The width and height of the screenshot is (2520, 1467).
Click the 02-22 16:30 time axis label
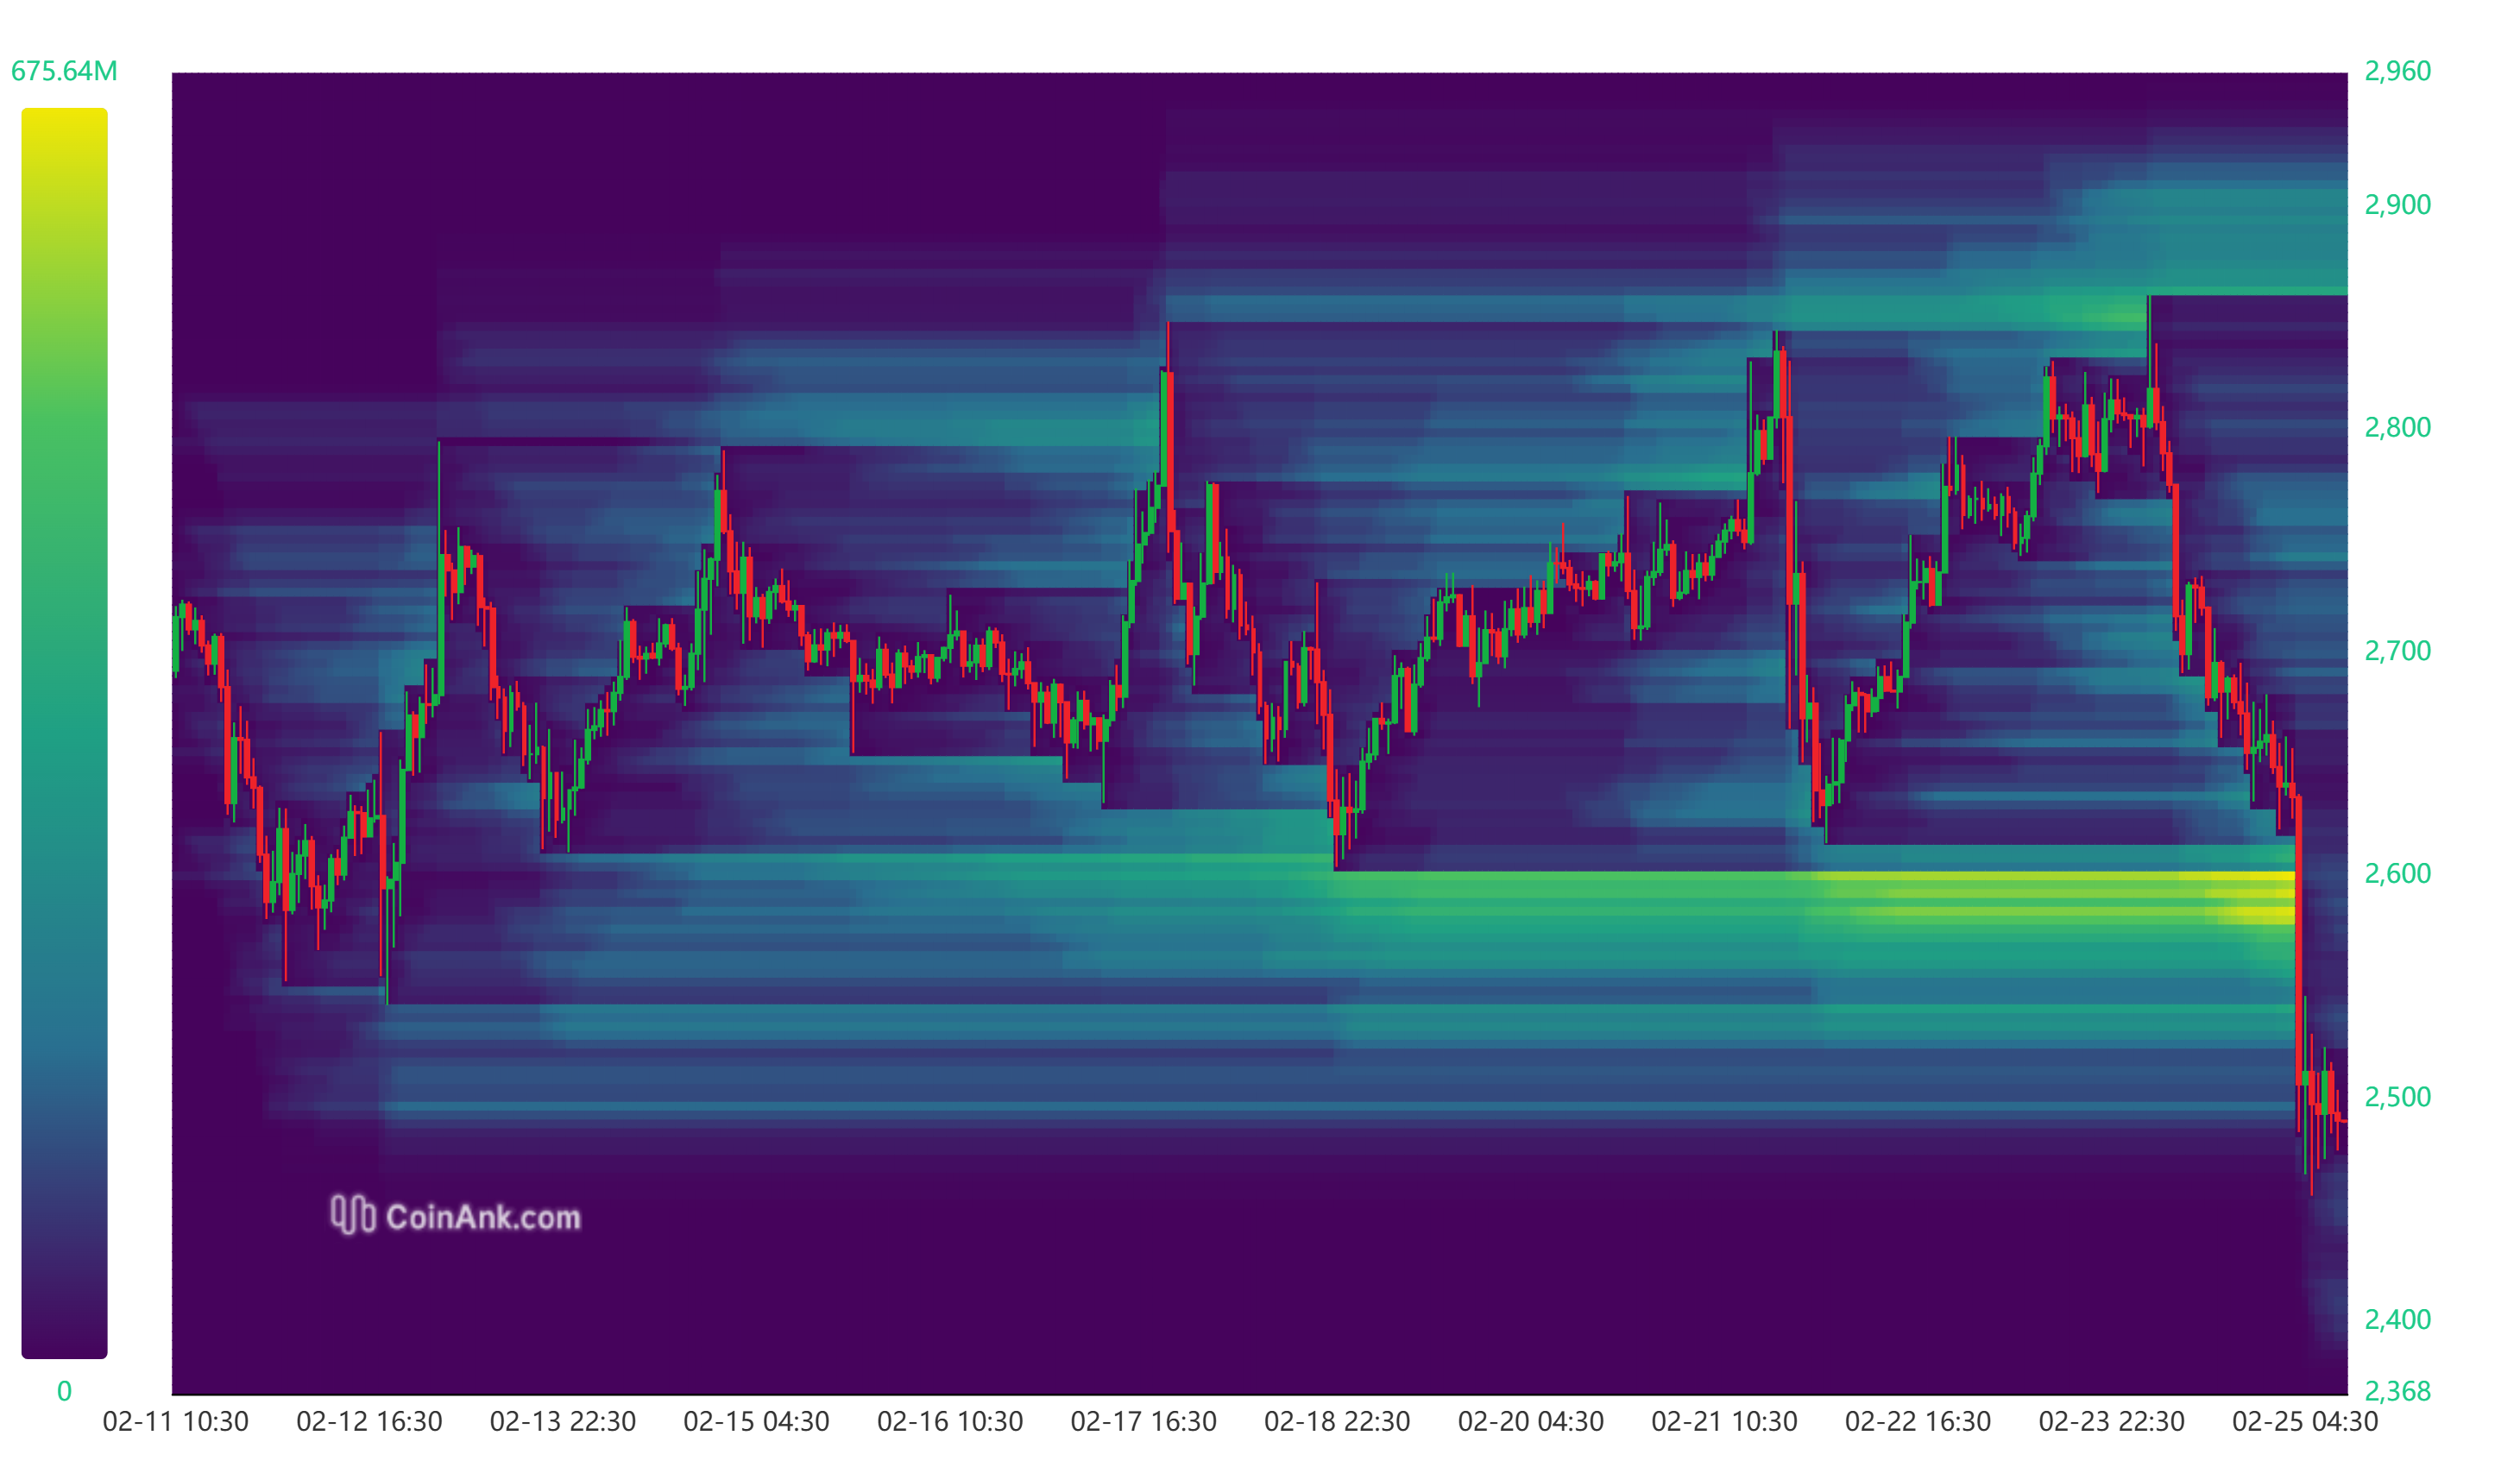pos(1918,1422)
